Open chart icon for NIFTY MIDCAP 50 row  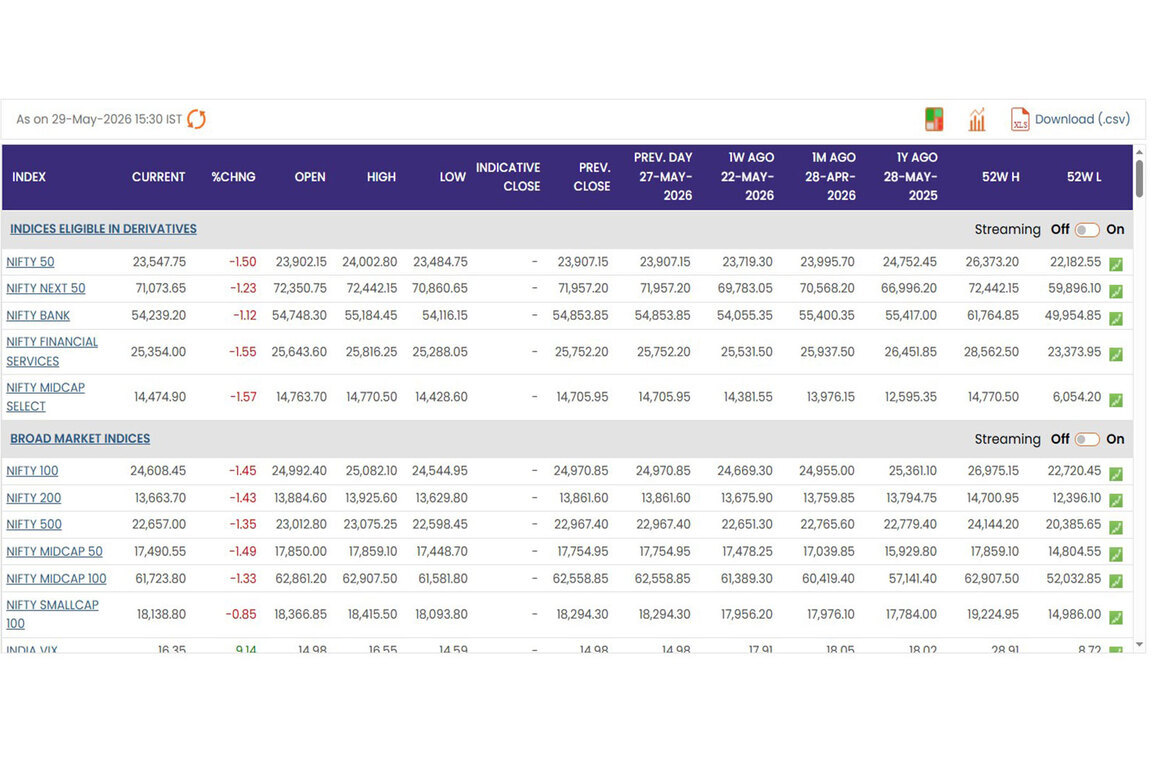[x=1116, y=555]
